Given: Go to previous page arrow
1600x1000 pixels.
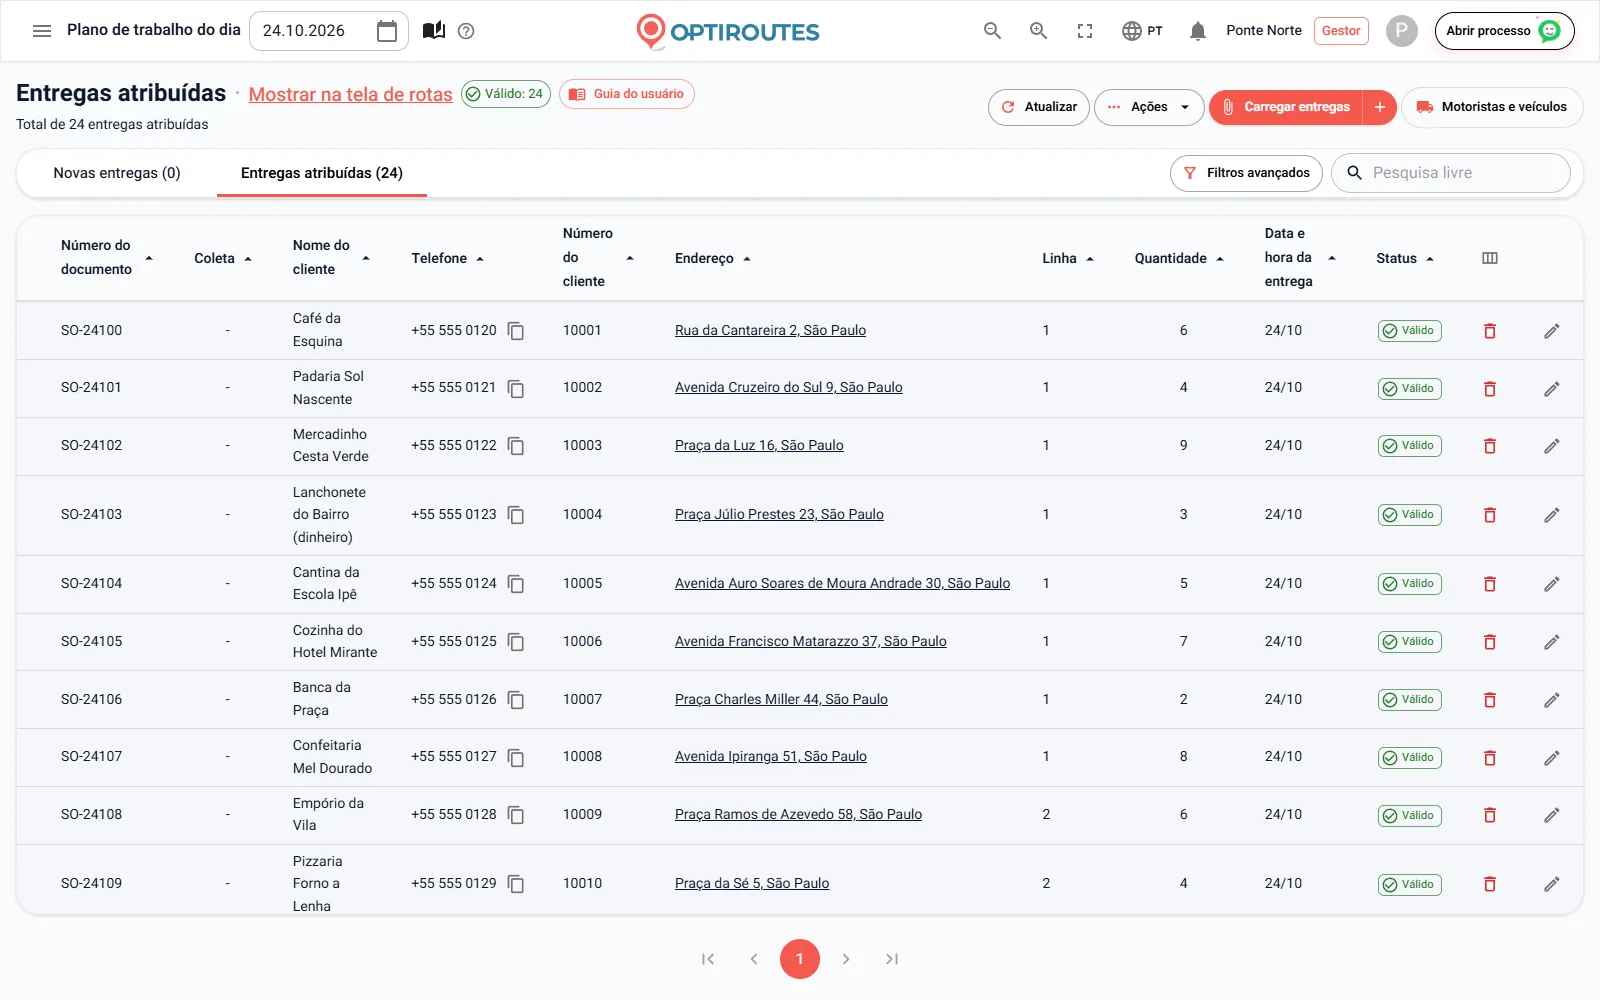Looking at the screenshot, I should pyautogui.click(x=754, y=959).
